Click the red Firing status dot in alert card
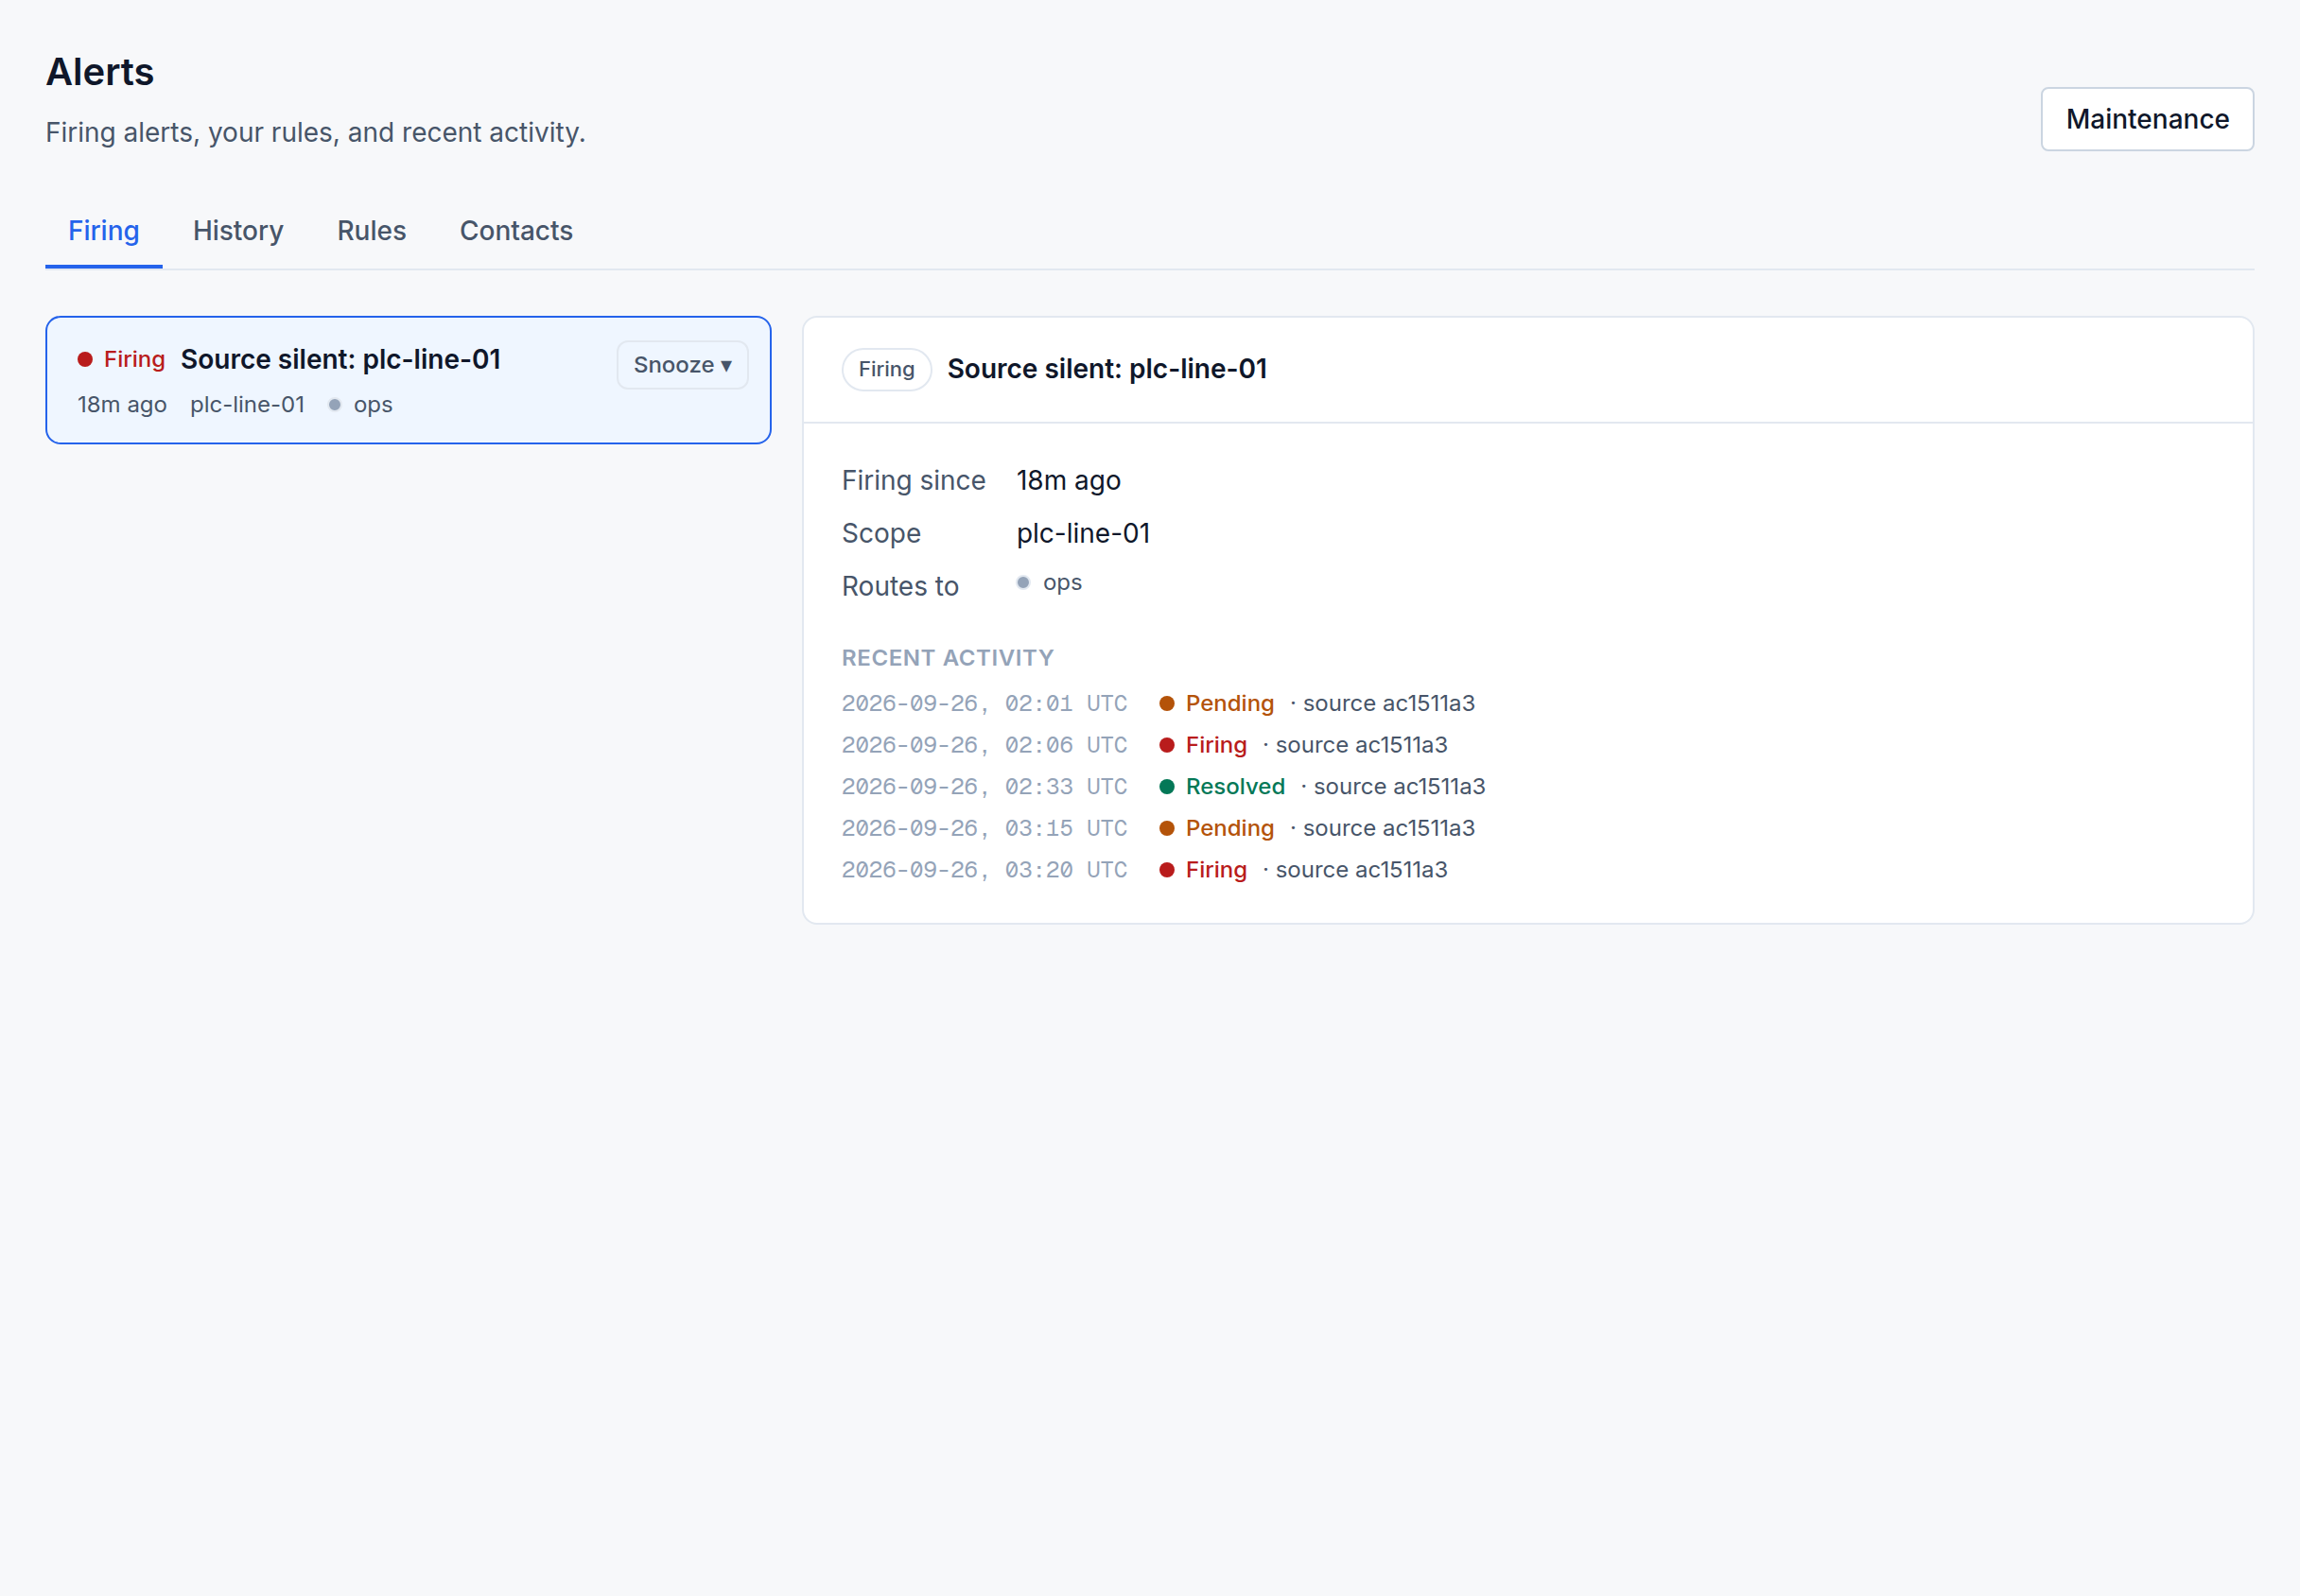Image resolution: width=2300 pixels, height=1596 pixels. [x=85, y=359]
